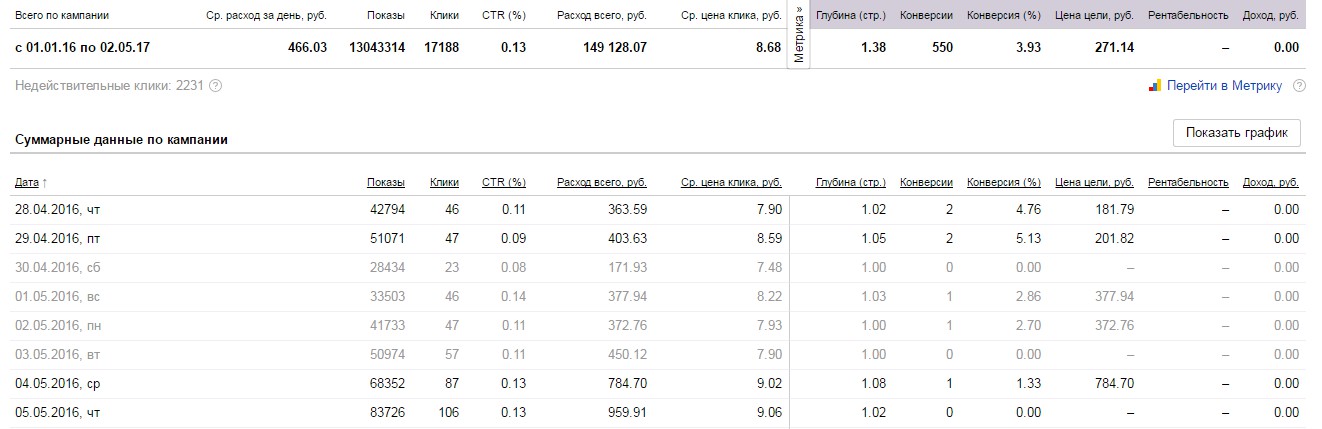The width and height of the screenshot is (1322, 429).
Task: Sort table by Показы column header
Action: [x=385, y=182]
